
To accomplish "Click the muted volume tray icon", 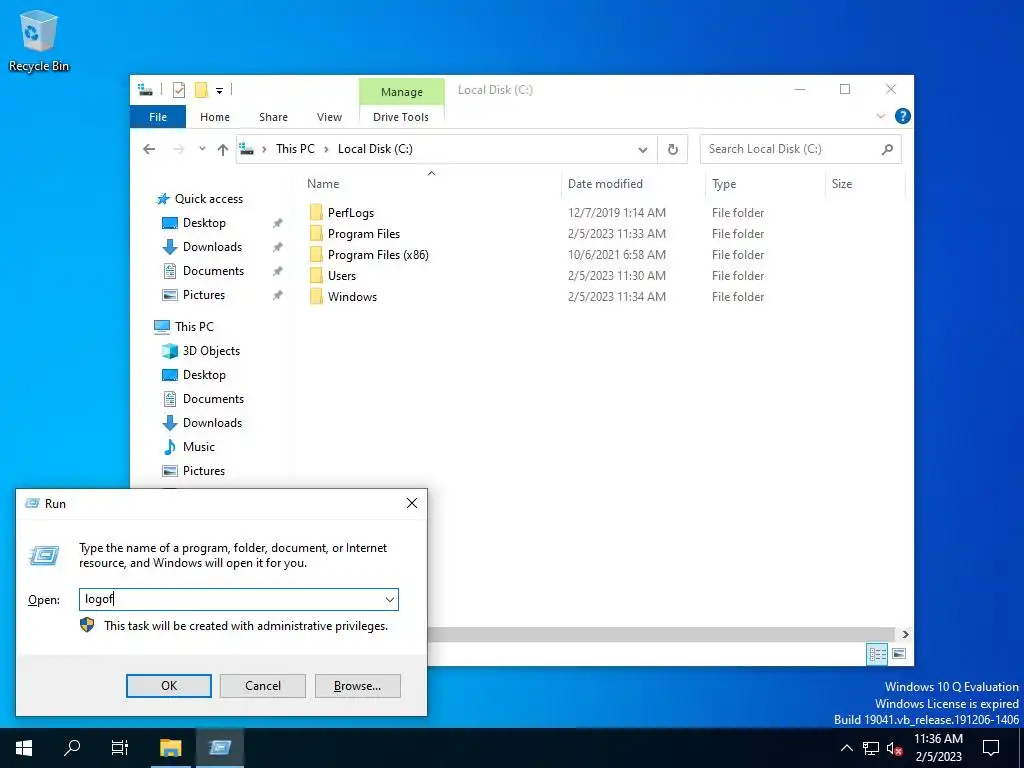I will 895,748.
